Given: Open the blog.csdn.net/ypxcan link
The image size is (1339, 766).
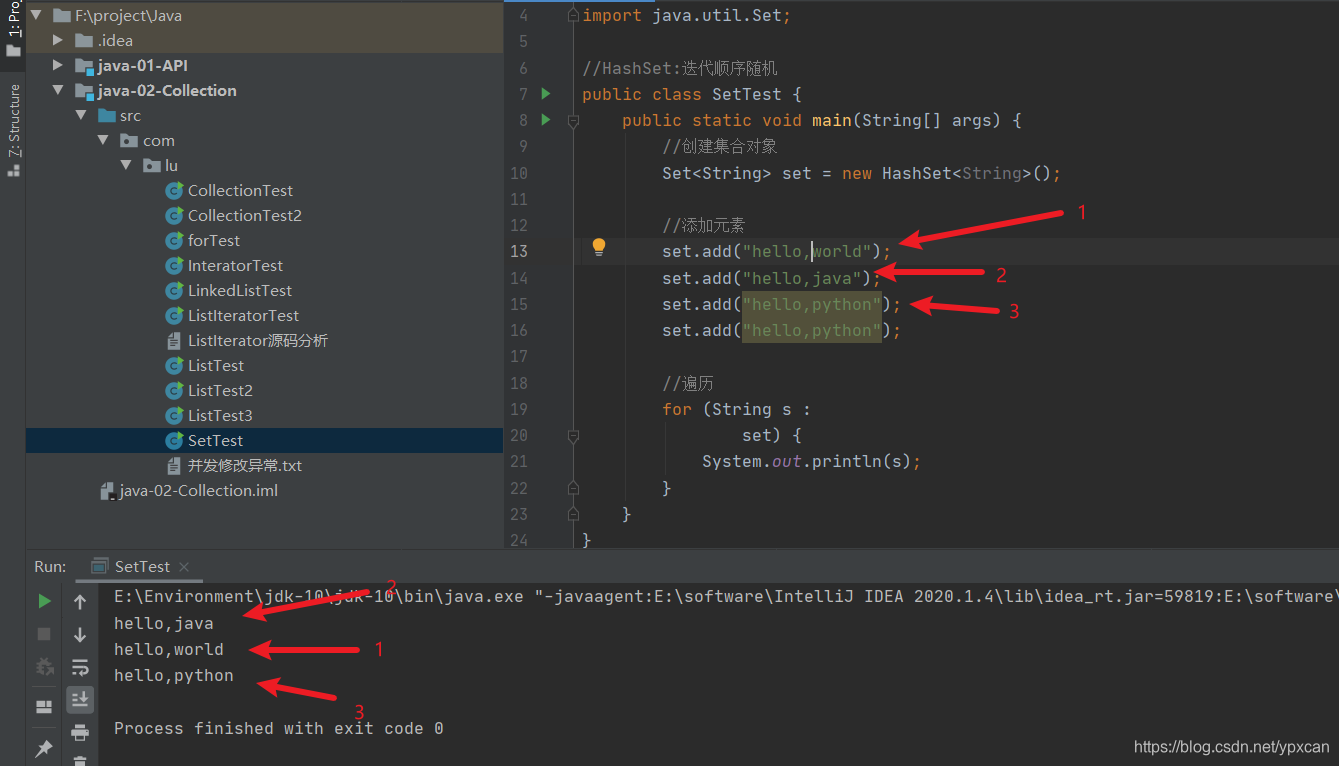Looking at the screenshot, I should pos(1231,746).
